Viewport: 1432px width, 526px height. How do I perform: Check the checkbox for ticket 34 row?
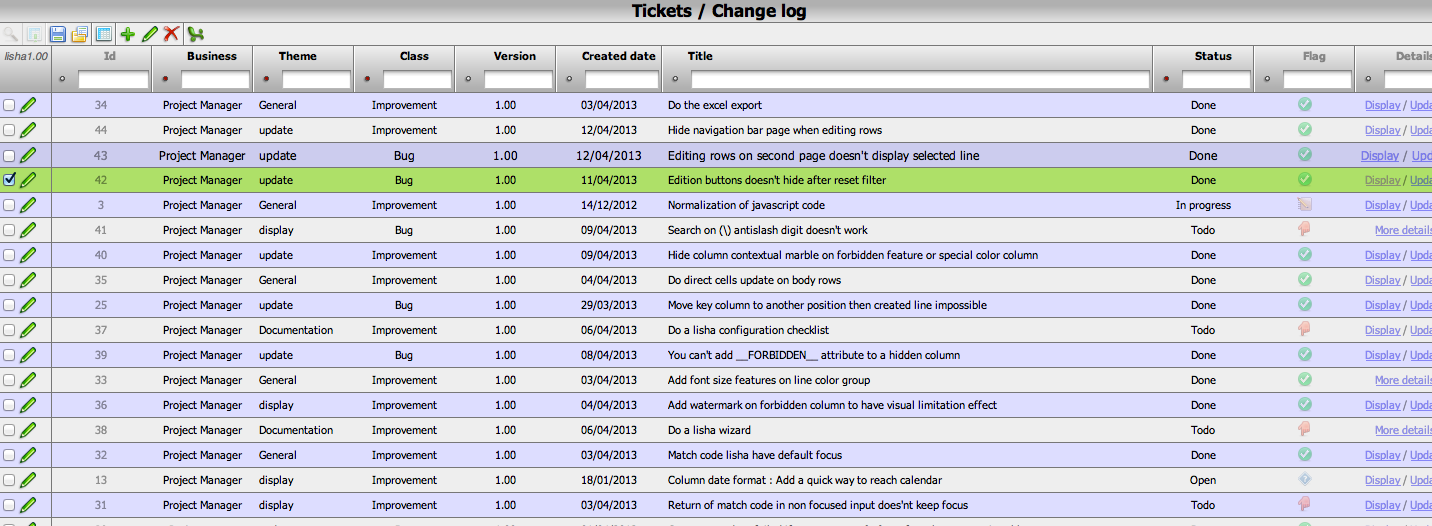point(9,105)
